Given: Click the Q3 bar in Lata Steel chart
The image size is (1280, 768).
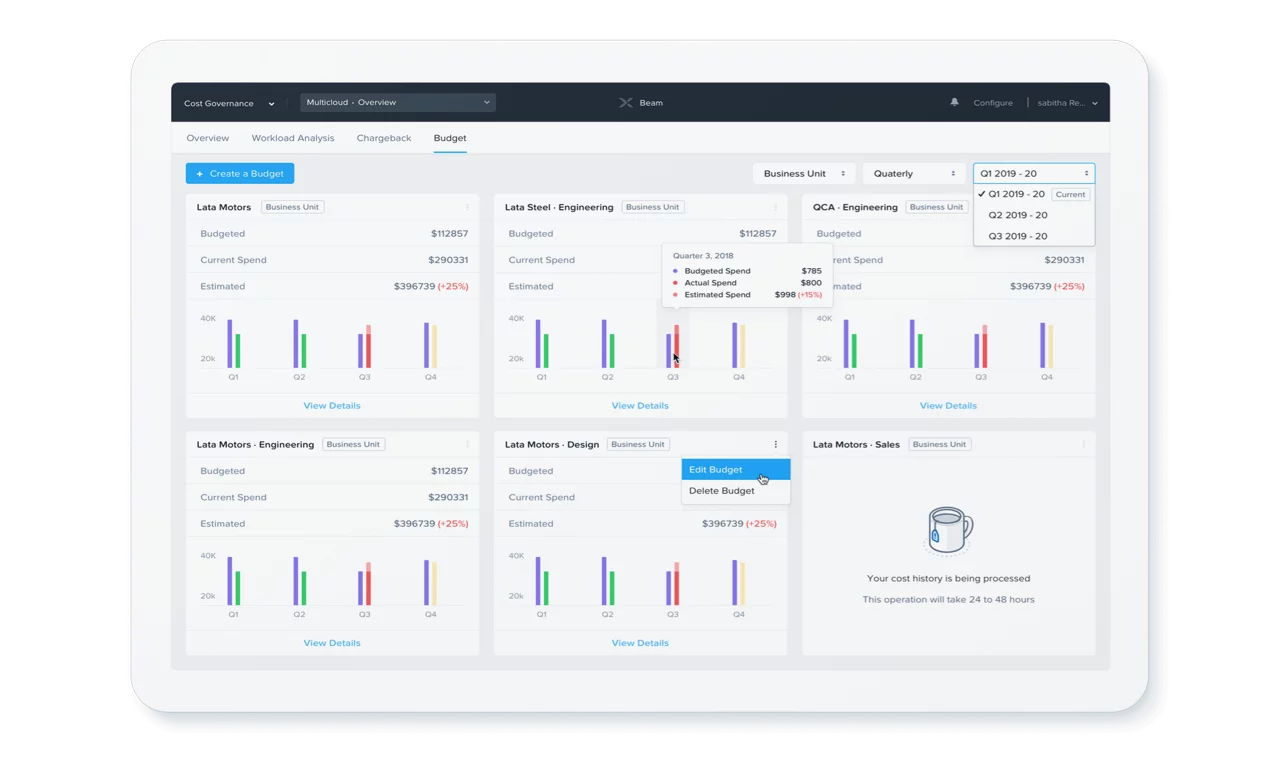Looking at the screenshot, I should 672,345.
